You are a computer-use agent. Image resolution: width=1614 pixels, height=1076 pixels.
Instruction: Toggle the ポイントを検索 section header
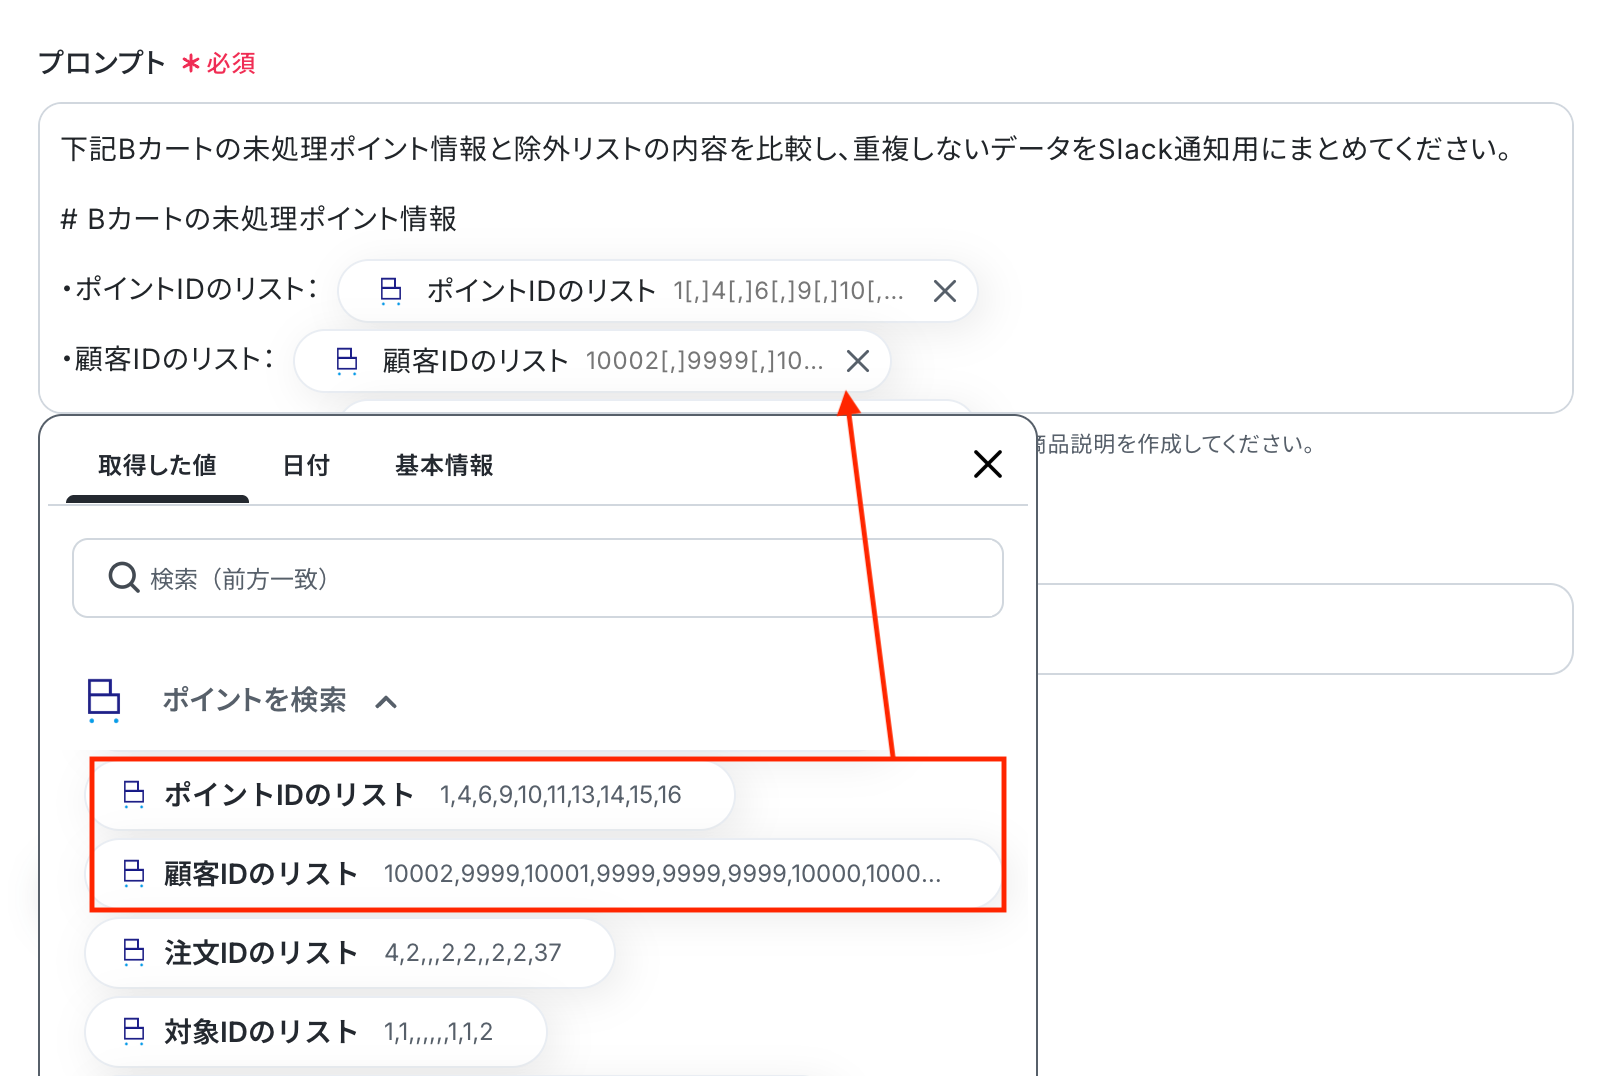pos(254,700)
